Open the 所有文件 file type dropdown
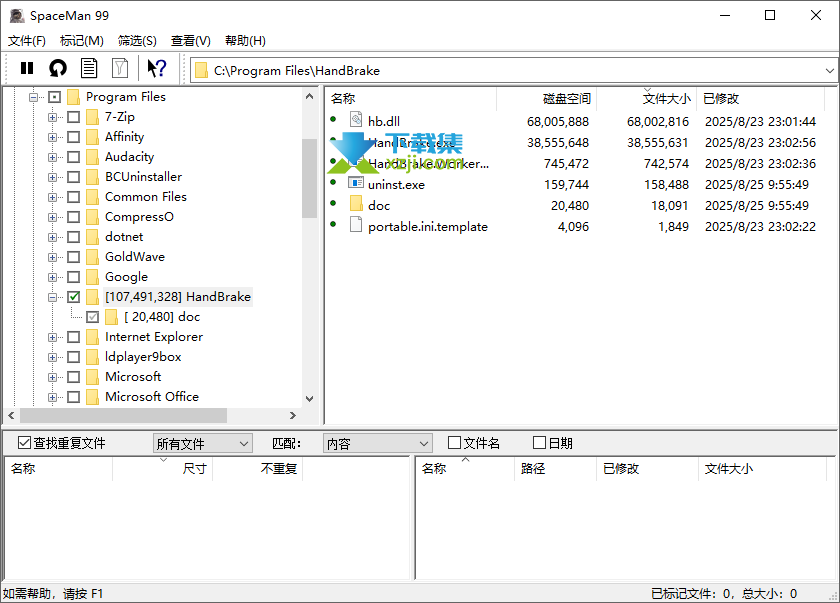840x603 pixels. point(202,443)
